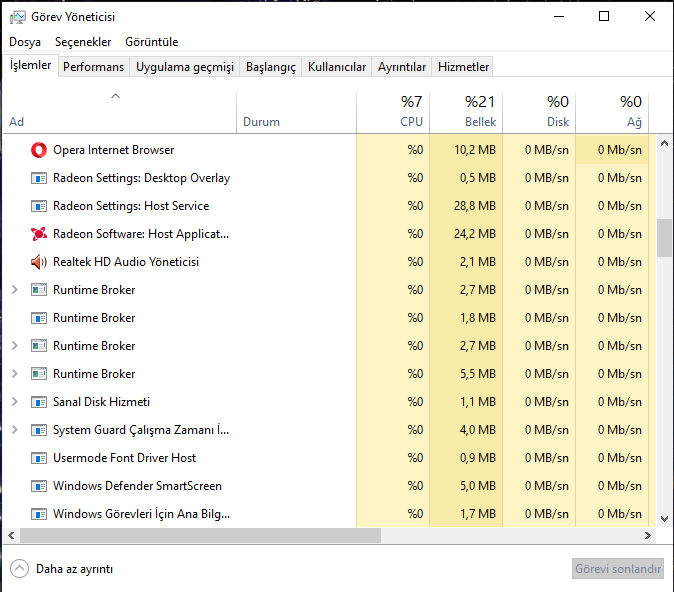
Task: Click the 4,0 MB memory value
Action: (478, 430)
